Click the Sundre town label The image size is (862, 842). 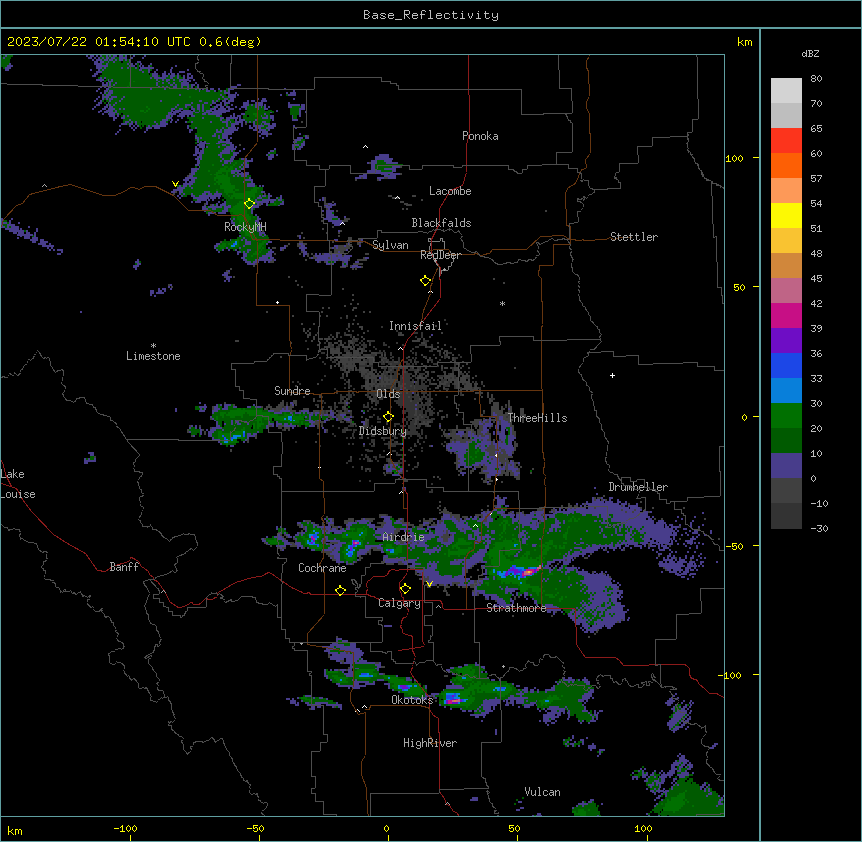coord(292,391)
